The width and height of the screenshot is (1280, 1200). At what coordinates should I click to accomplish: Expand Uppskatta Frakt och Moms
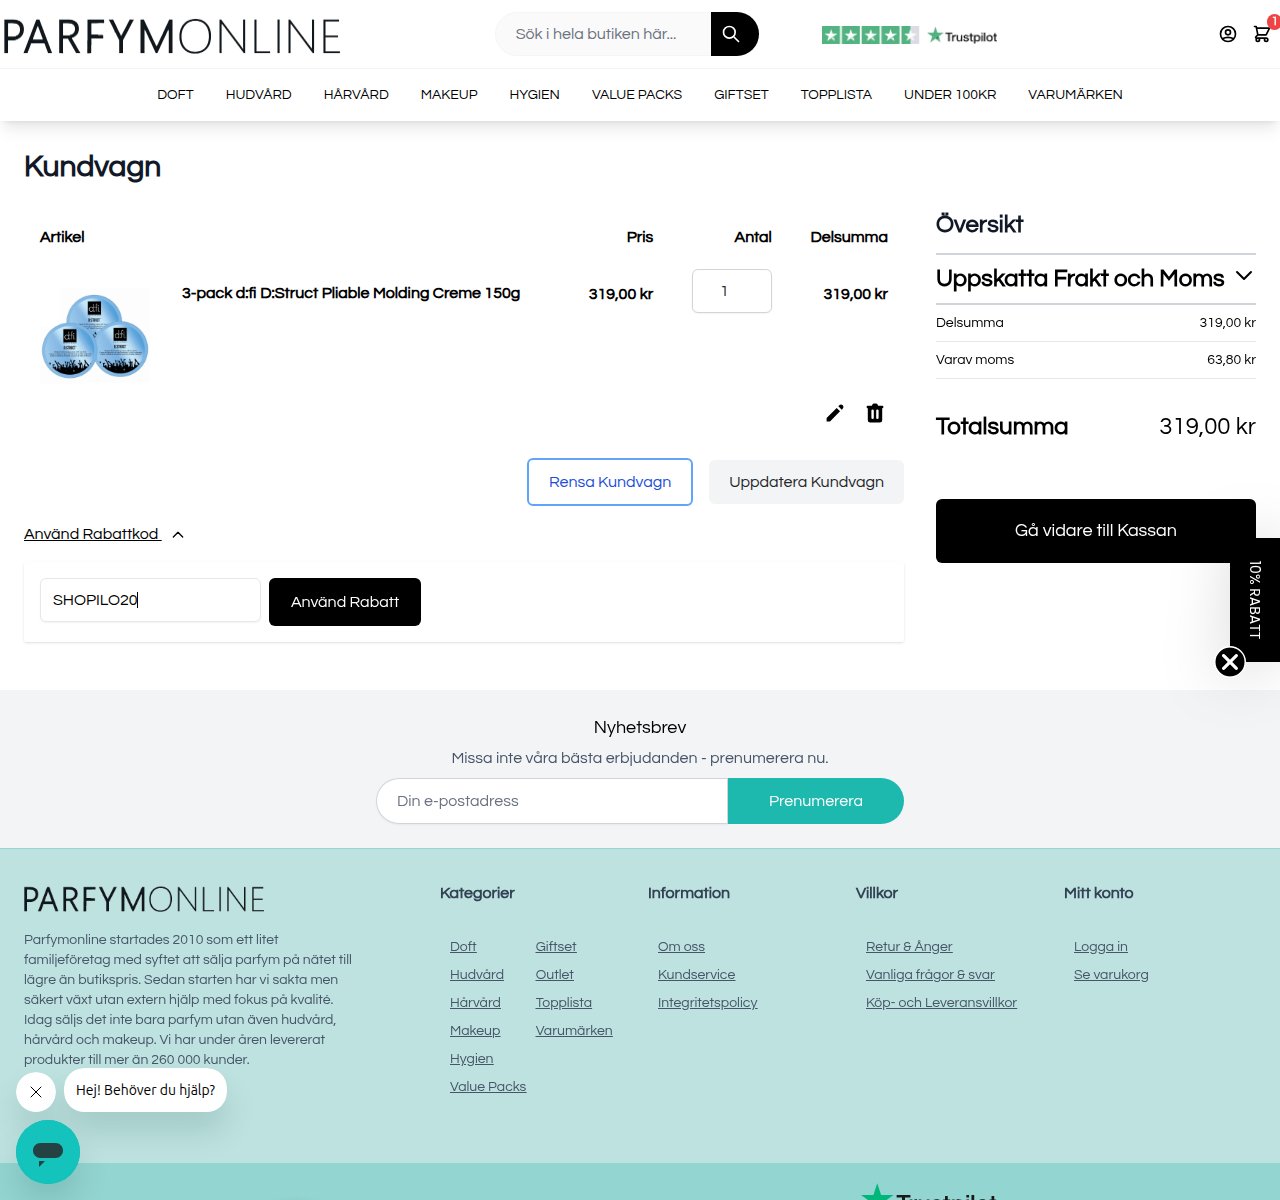[1095, 278]
